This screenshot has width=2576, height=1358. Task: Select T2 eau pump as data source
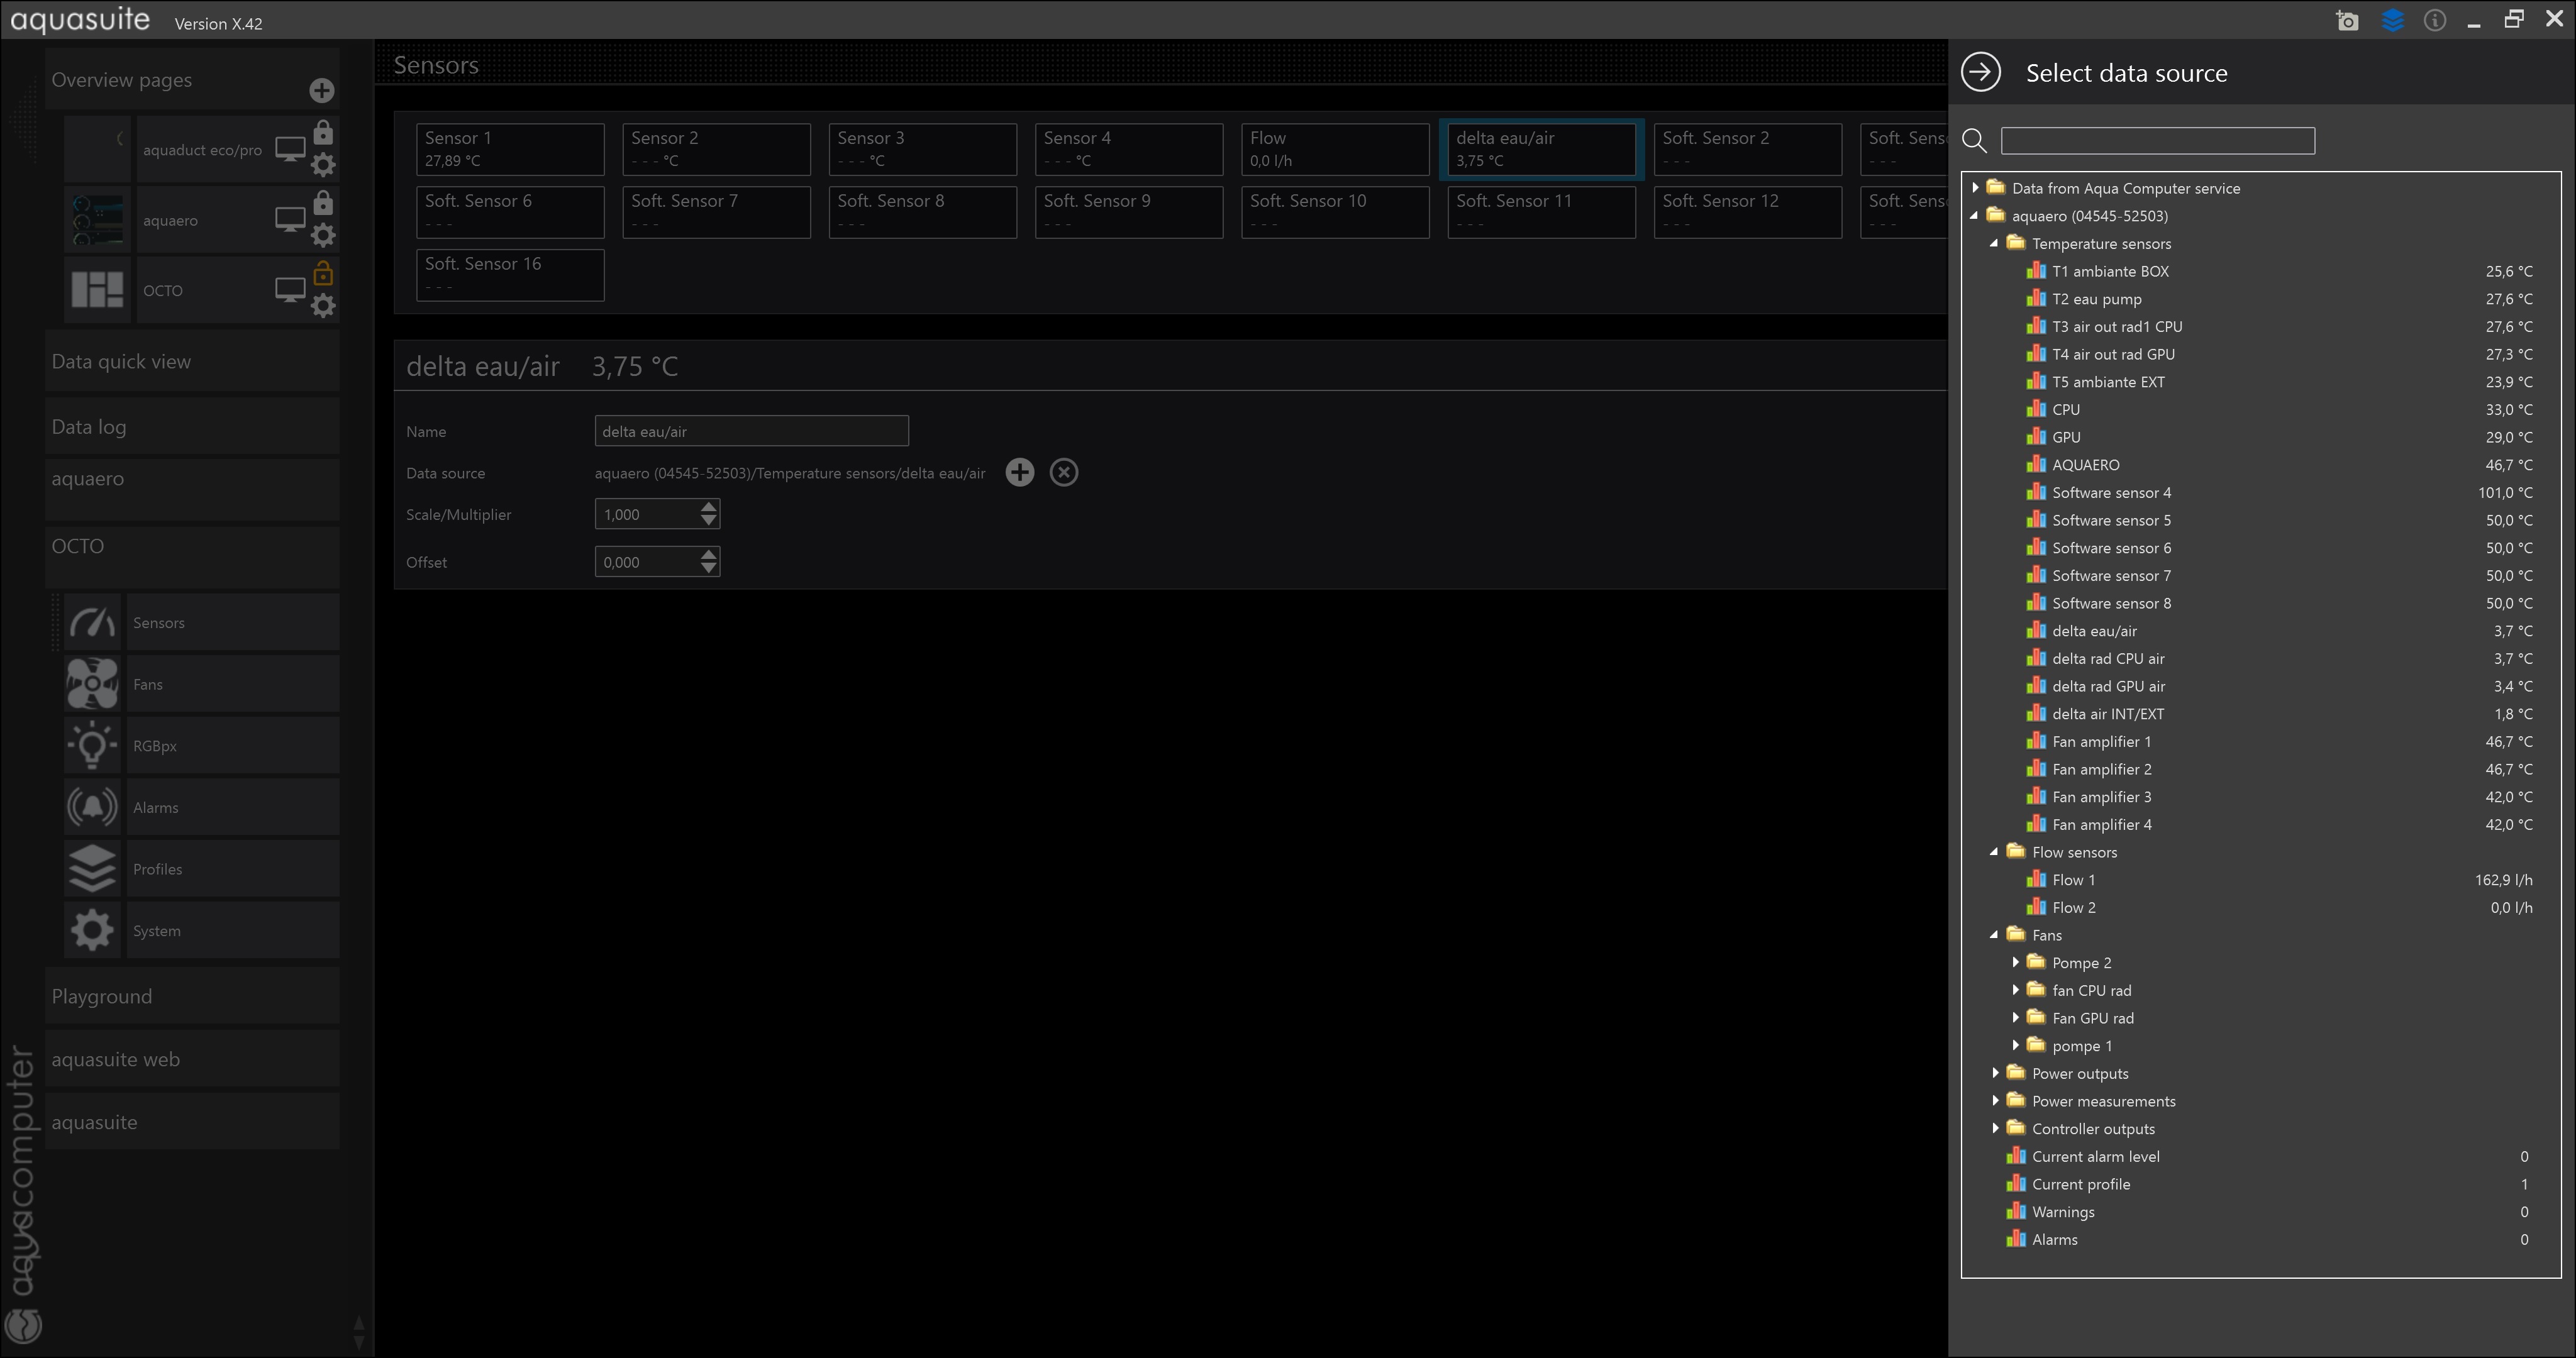tap(2096, 299)
